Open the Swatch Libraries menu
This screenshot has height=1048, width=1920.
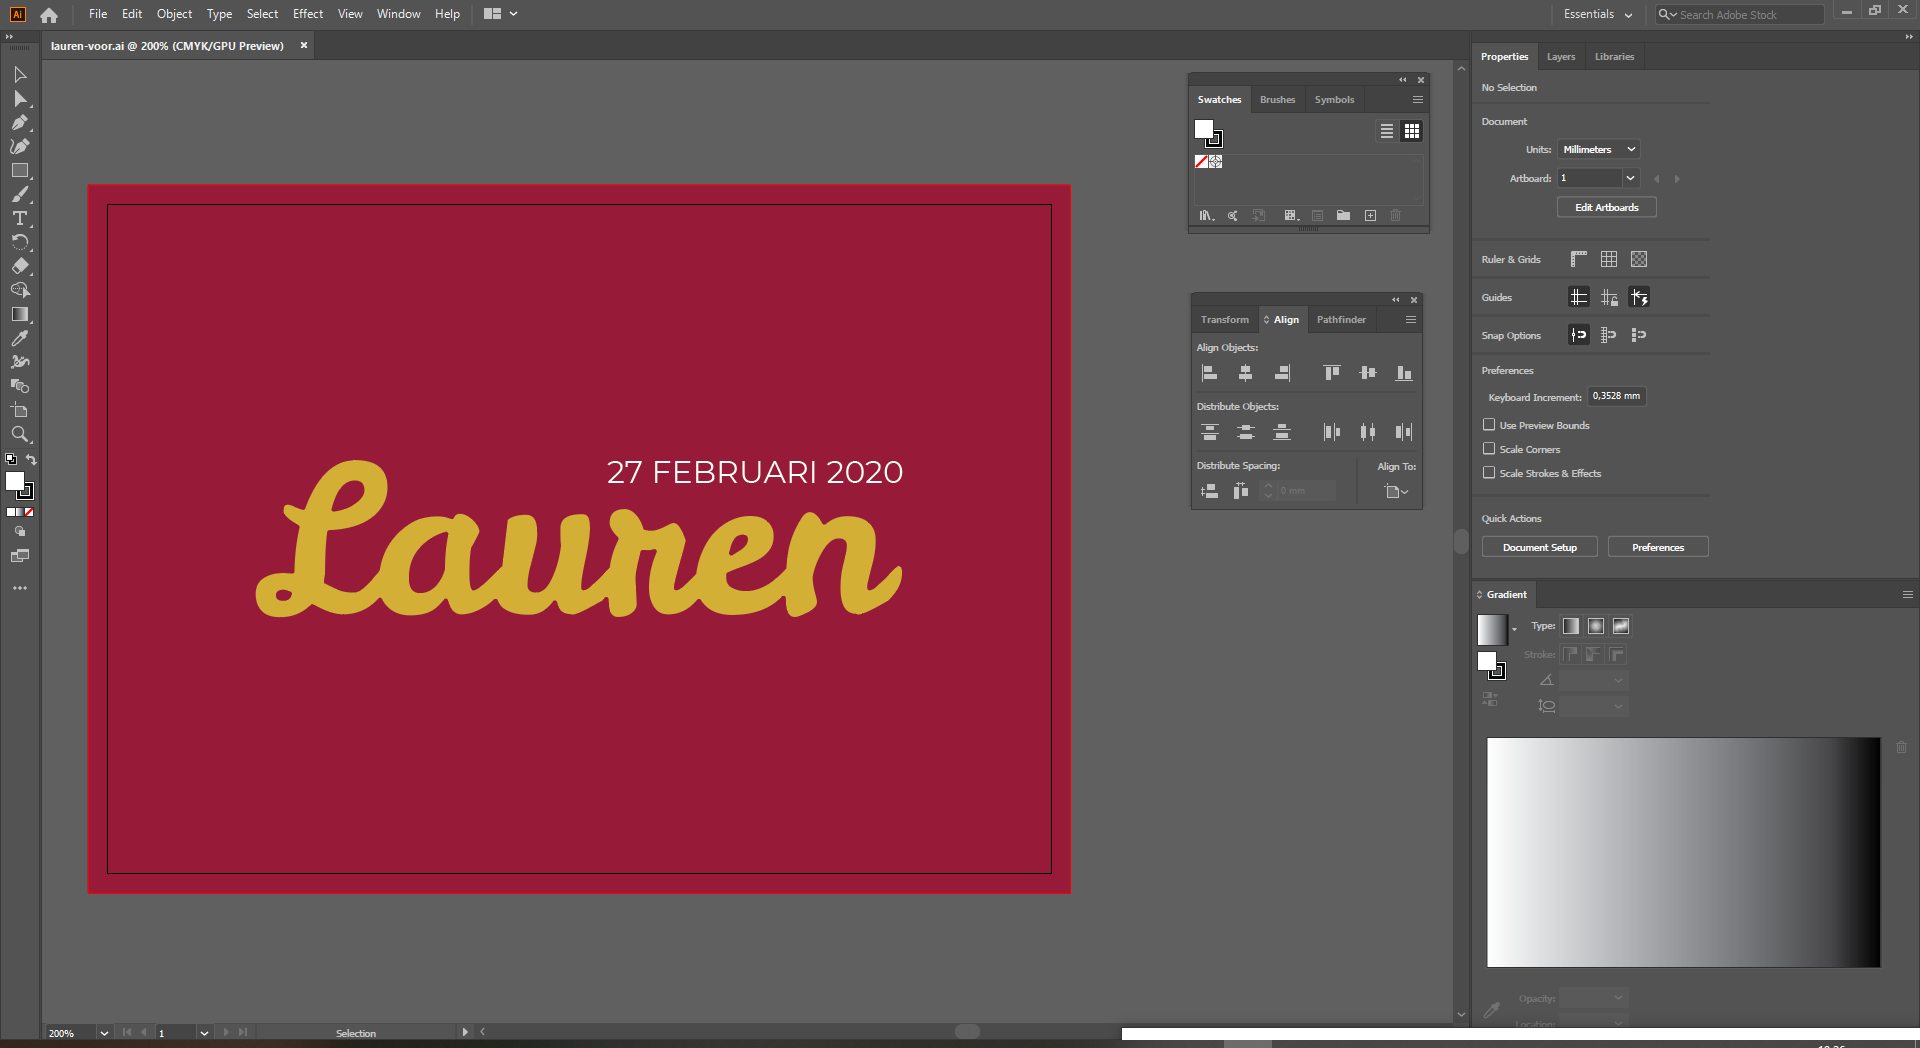tap(1206, 215)
